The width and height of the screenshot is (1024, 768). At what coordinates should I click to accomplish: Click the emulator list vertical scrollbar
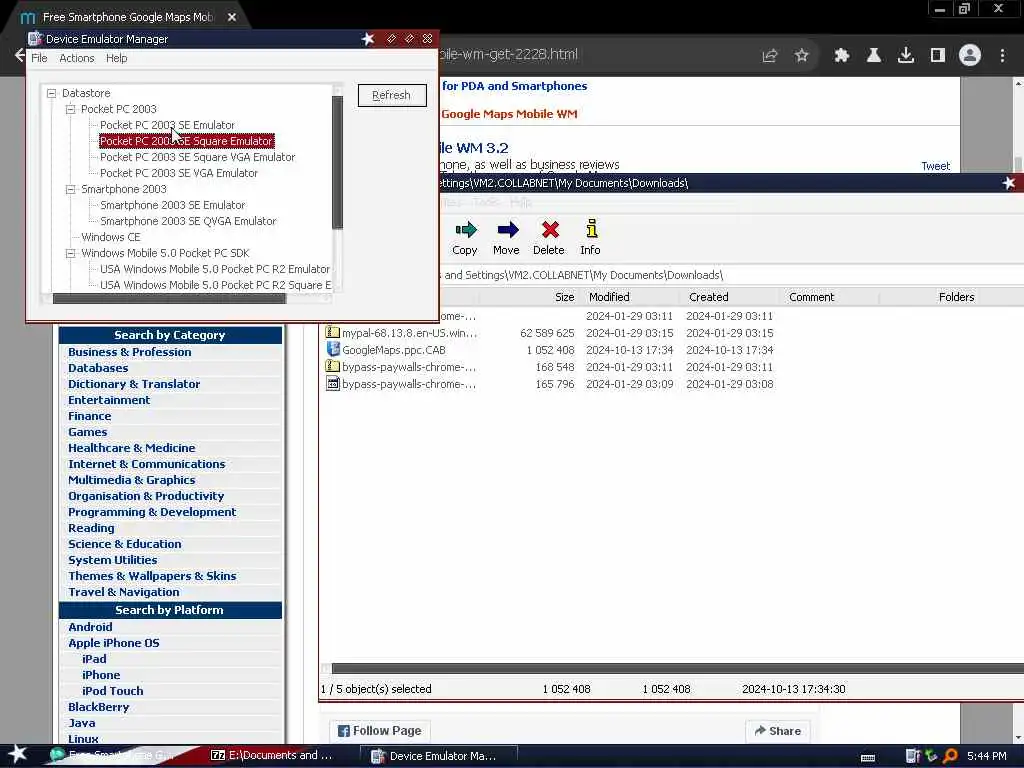pyautogui.click(x=338, y=162)
